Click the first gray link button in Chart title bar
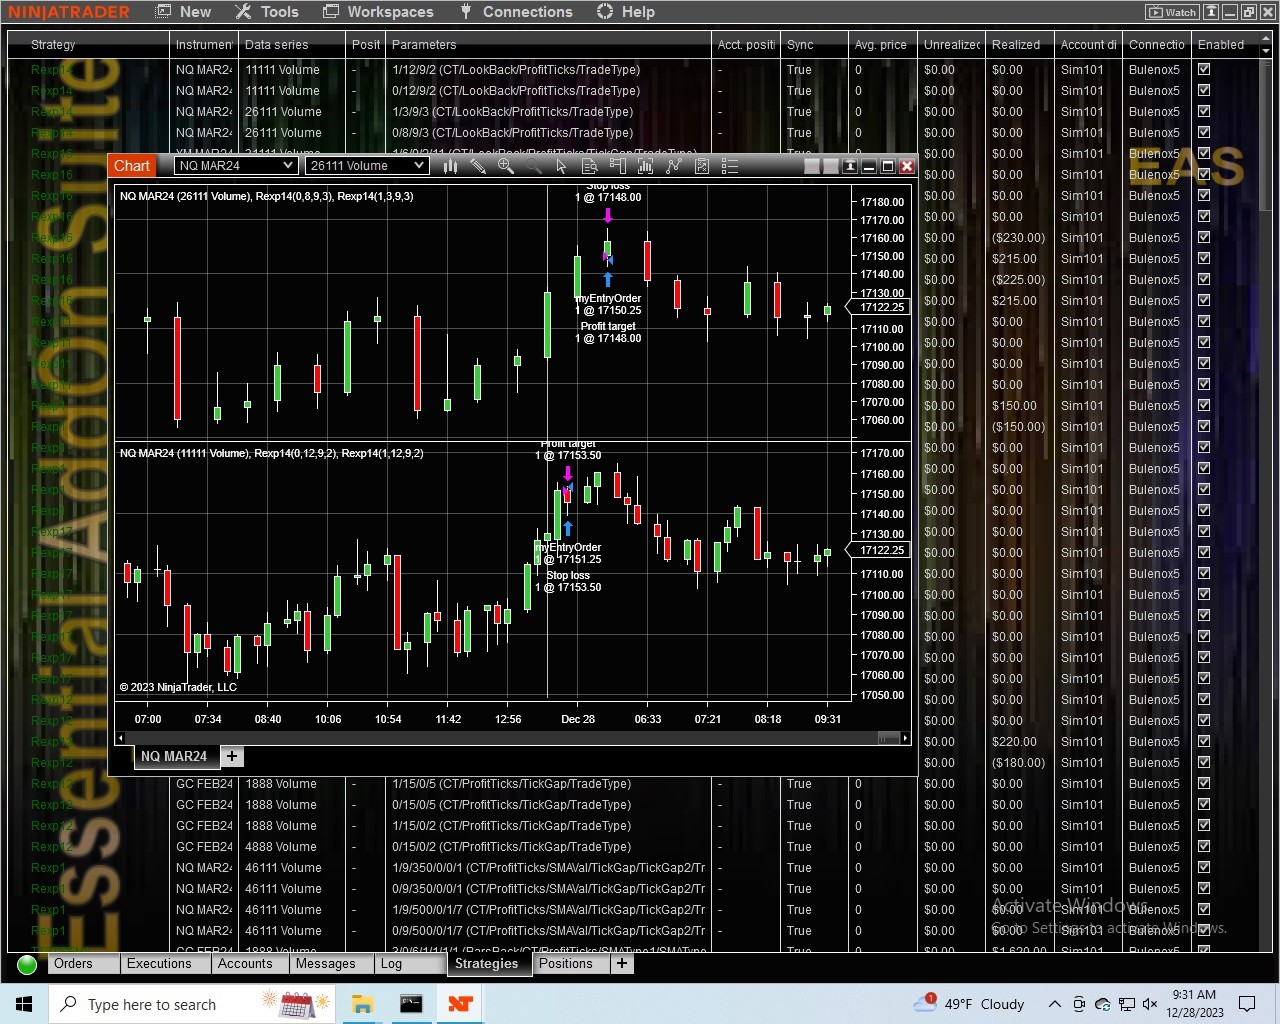 tap(812, 166)
